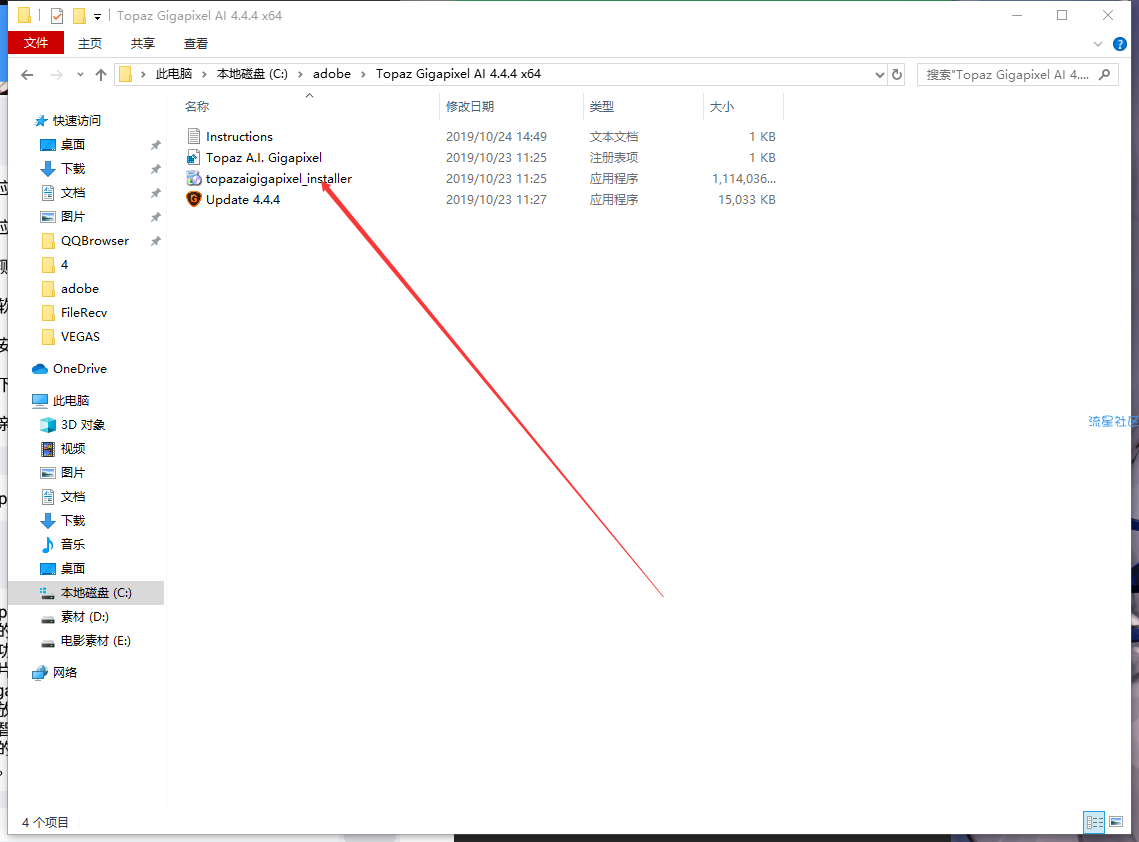Click adobe in address breadcrumb

[332, 74]
